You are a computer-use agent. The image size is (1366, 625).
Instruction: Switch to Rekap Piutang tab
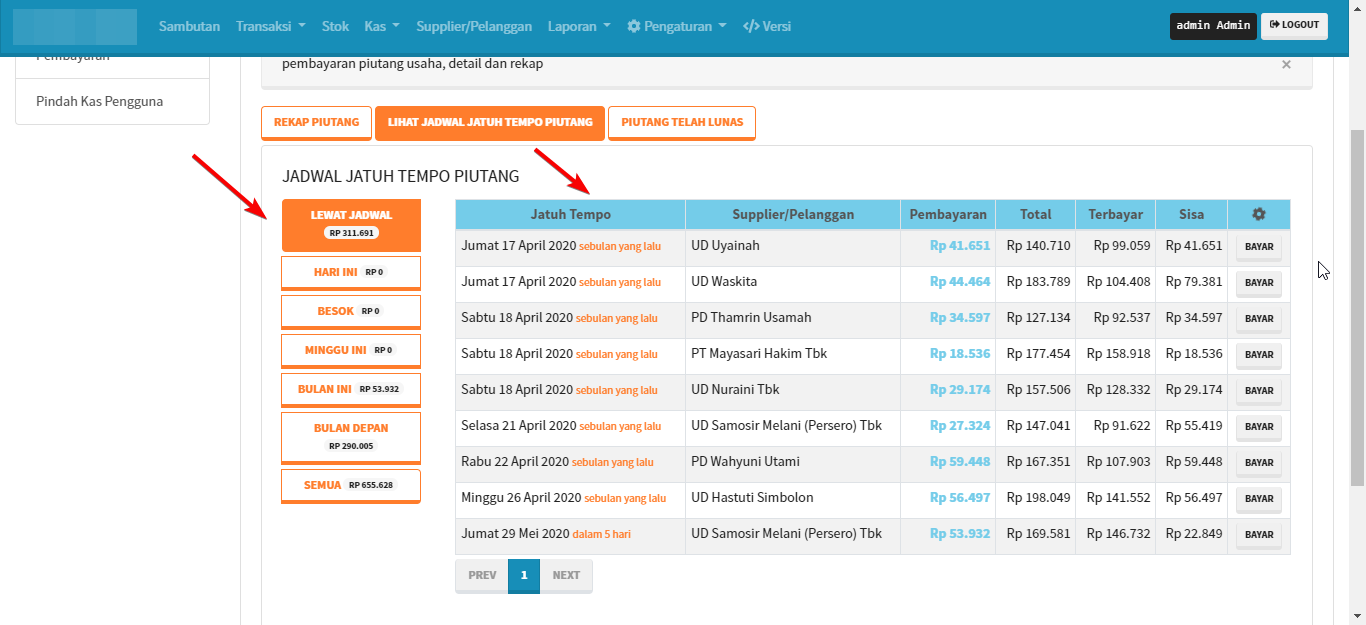tap(316, 123)
